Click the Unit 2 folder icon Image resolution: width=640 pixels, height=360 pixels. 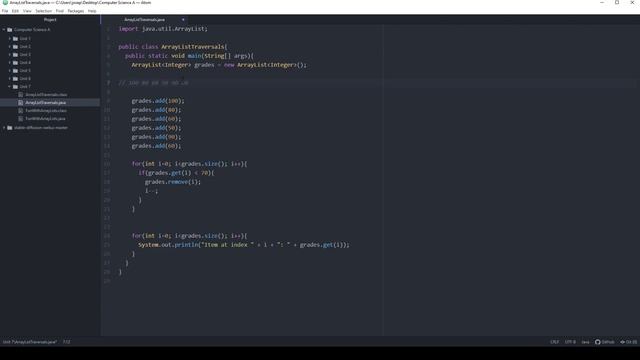click(16, 47)
